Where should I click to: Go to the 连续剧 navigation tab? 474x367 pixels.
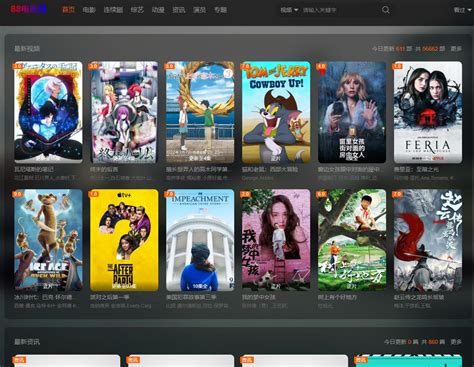pyautogui.click(x=113, y=10)
